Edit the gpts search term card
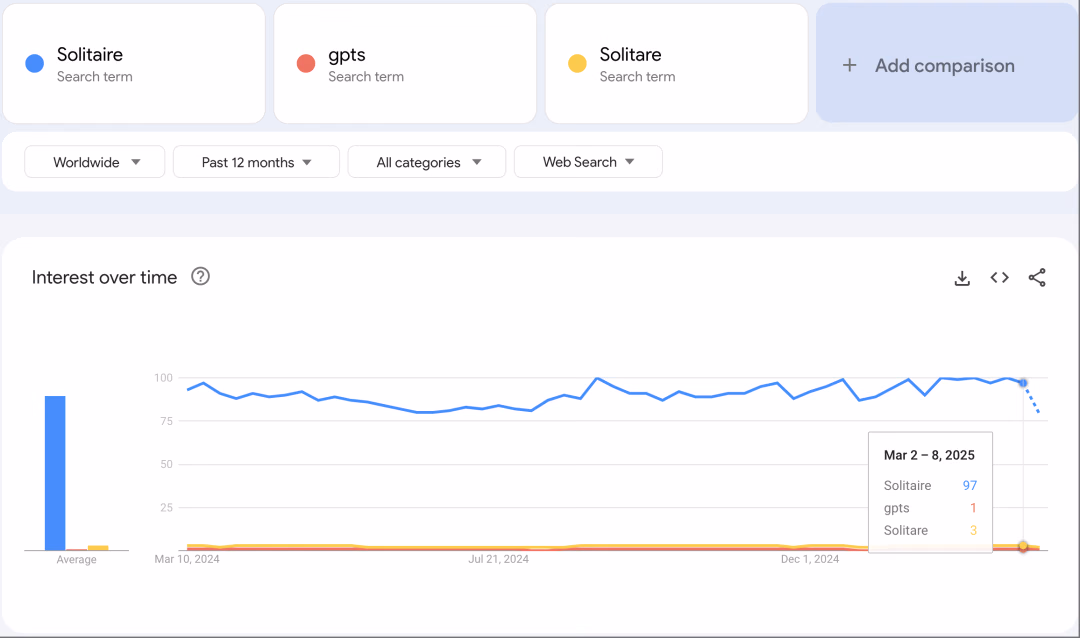This screenshot has width=1080, height=638. pos(405,63)
